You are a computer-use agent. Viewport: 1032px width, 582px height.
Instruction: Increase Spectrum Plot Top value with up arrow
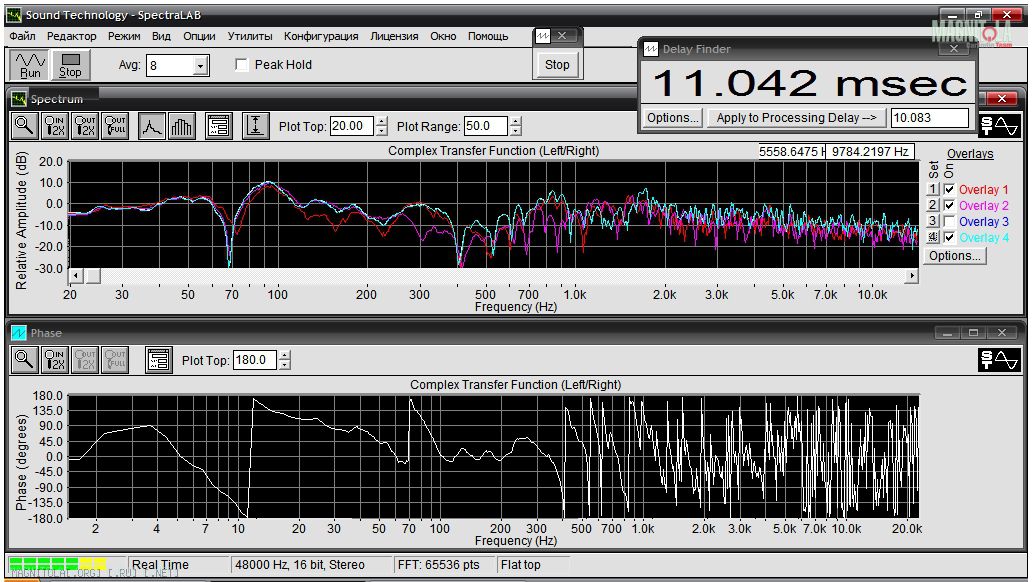pyautogui.click(x=382, y=121)
